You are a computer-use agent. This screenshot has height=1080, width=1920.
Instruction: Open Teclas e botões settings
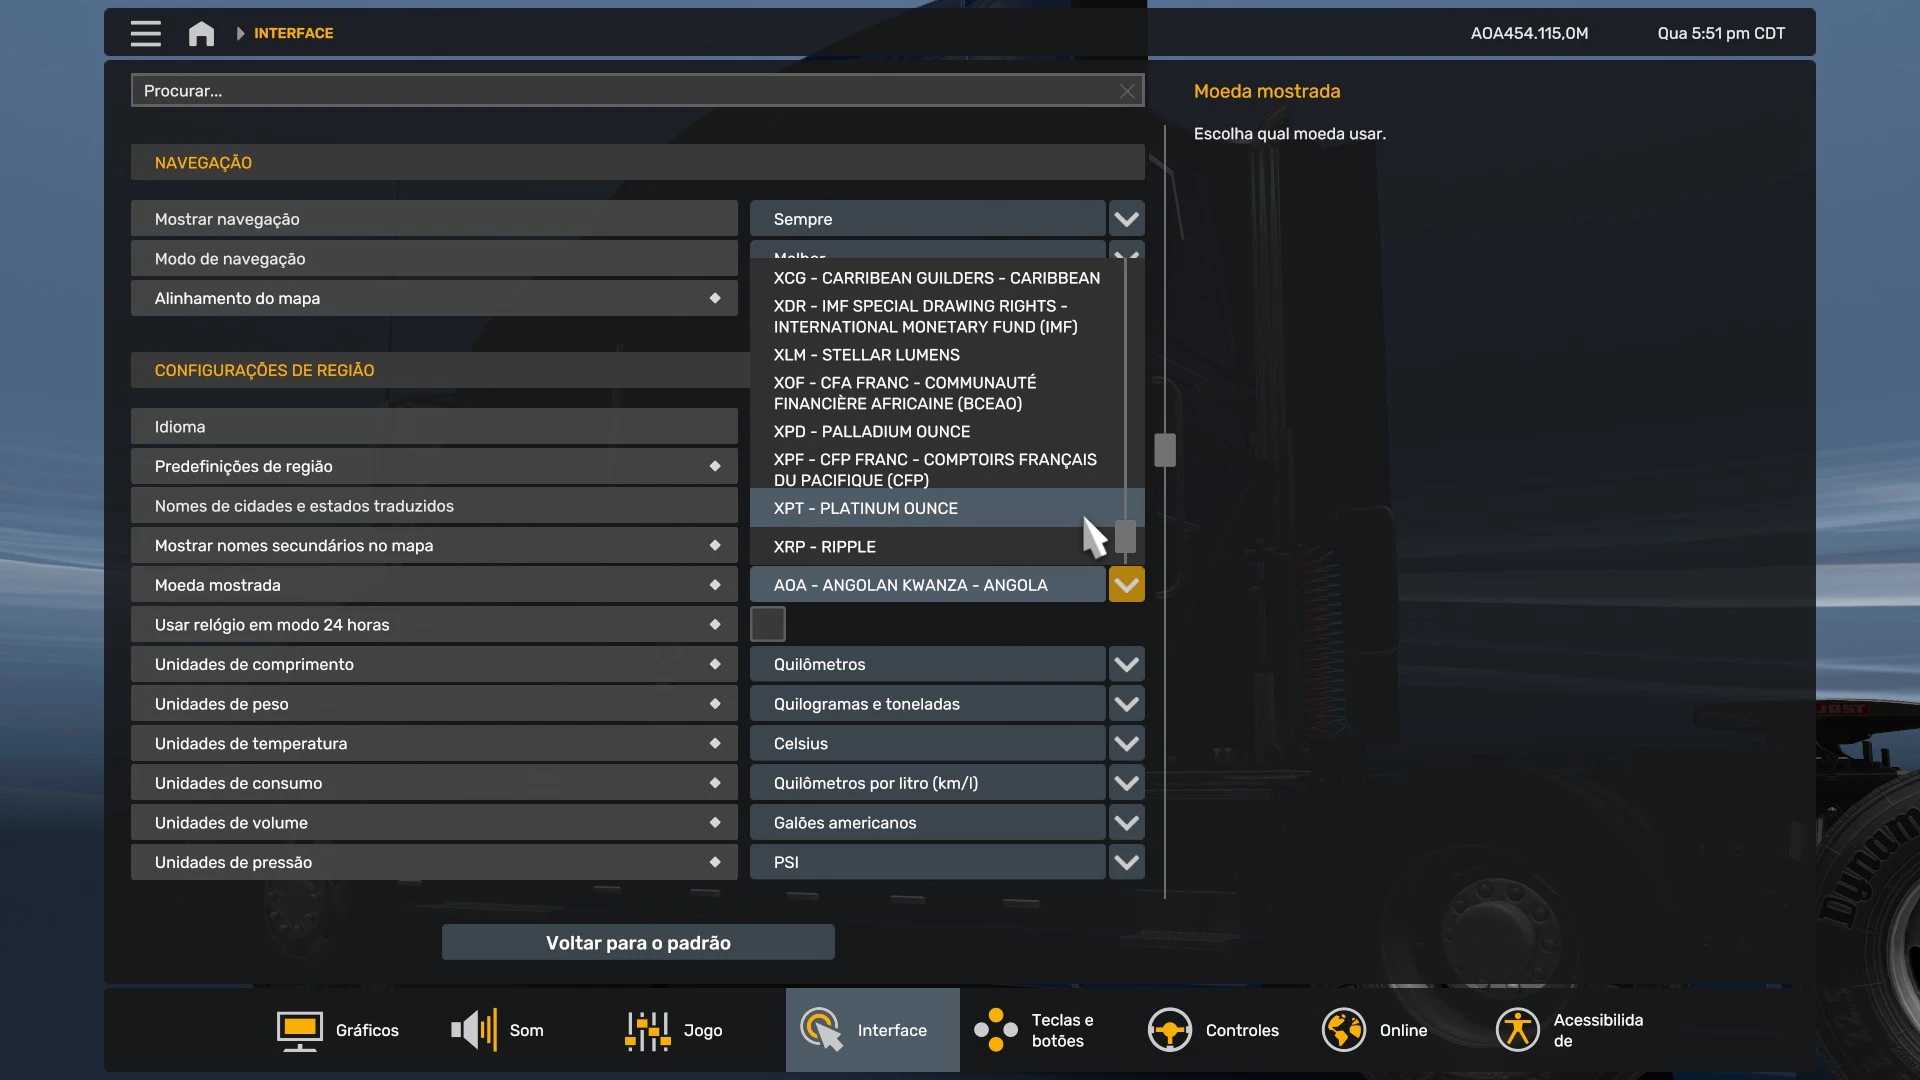[x=1034, y=1030]
